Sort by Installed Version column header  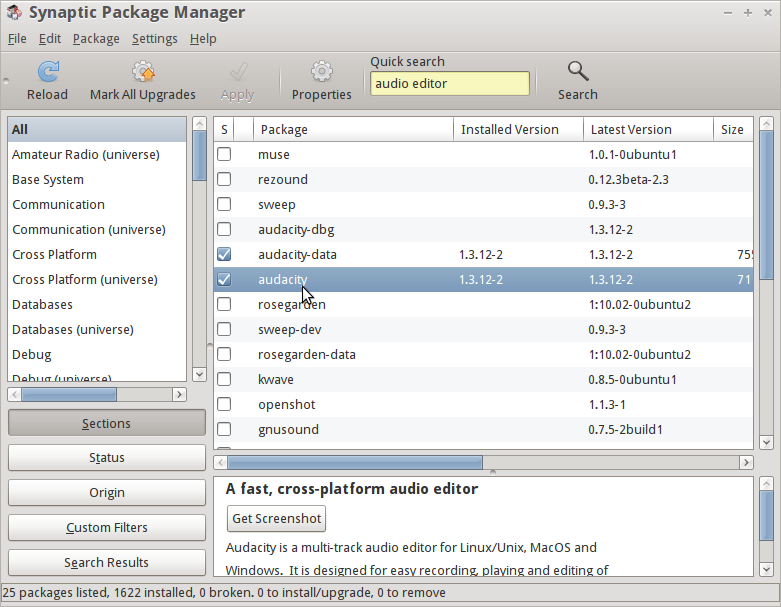(x=518, y=129)
